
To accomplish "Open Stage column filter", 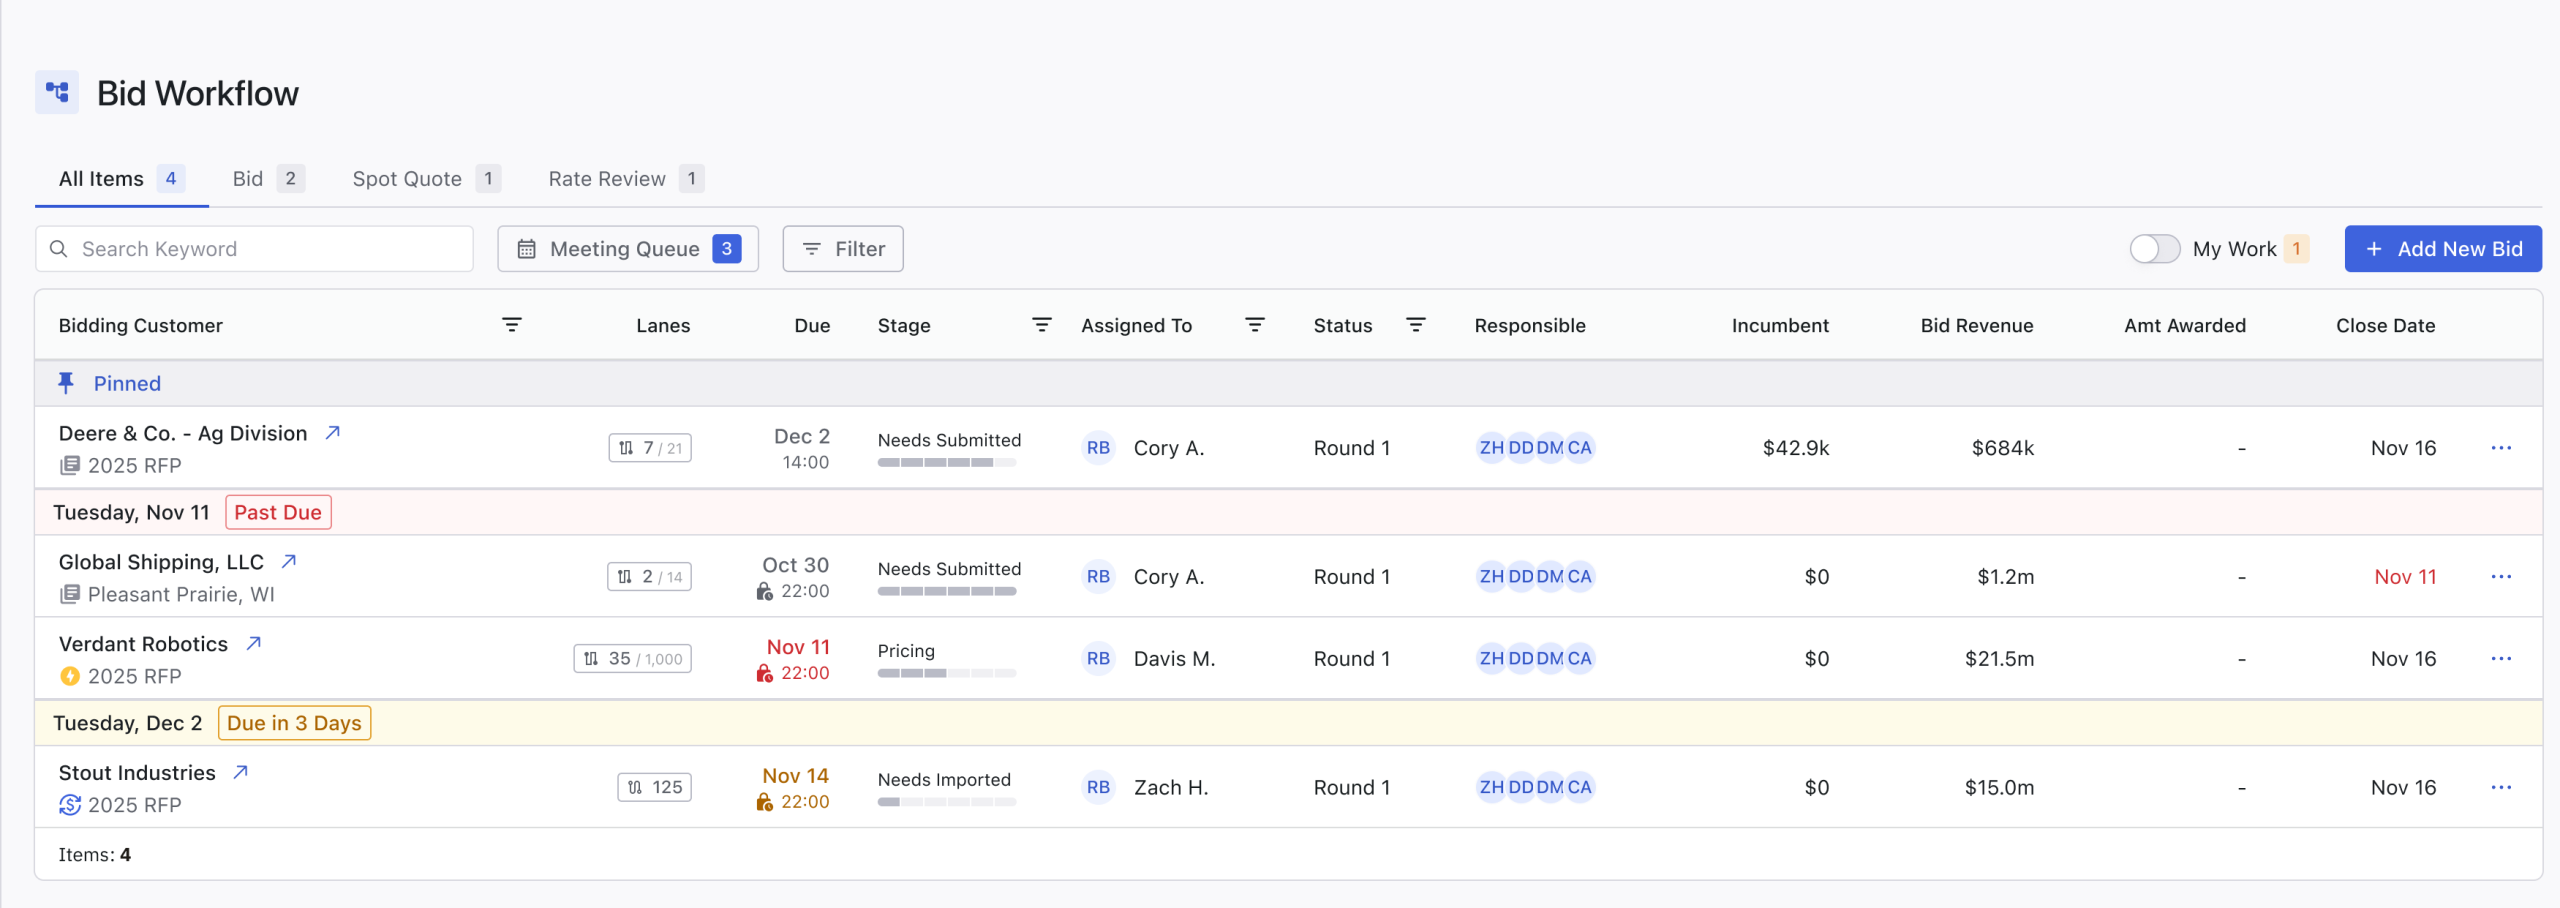I will pos(1042,325).
